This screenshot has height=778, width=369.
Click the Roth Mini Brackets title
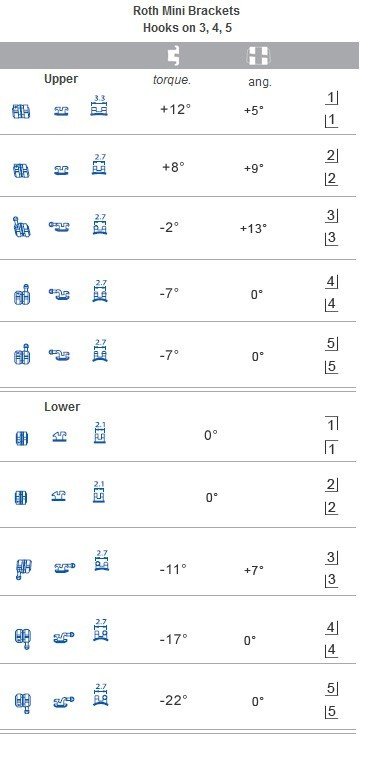tap(186, 10)
